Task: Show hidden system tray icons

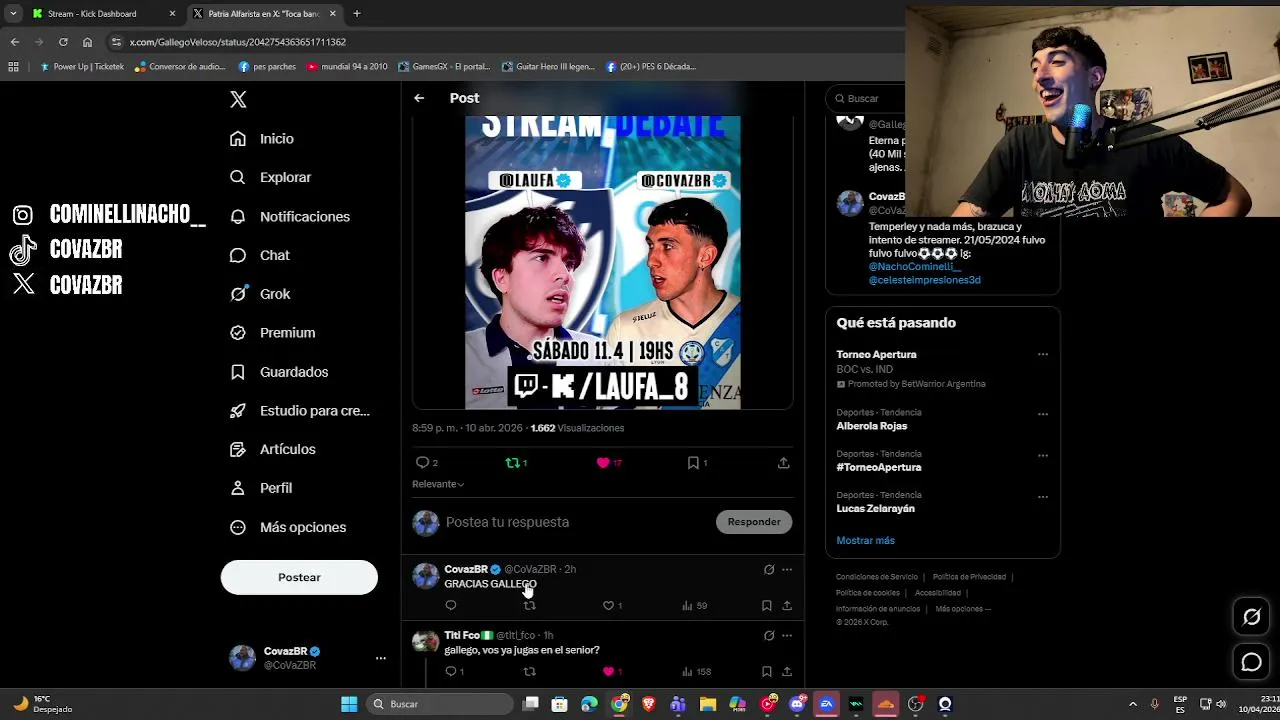Action: tap(1132, 704)
